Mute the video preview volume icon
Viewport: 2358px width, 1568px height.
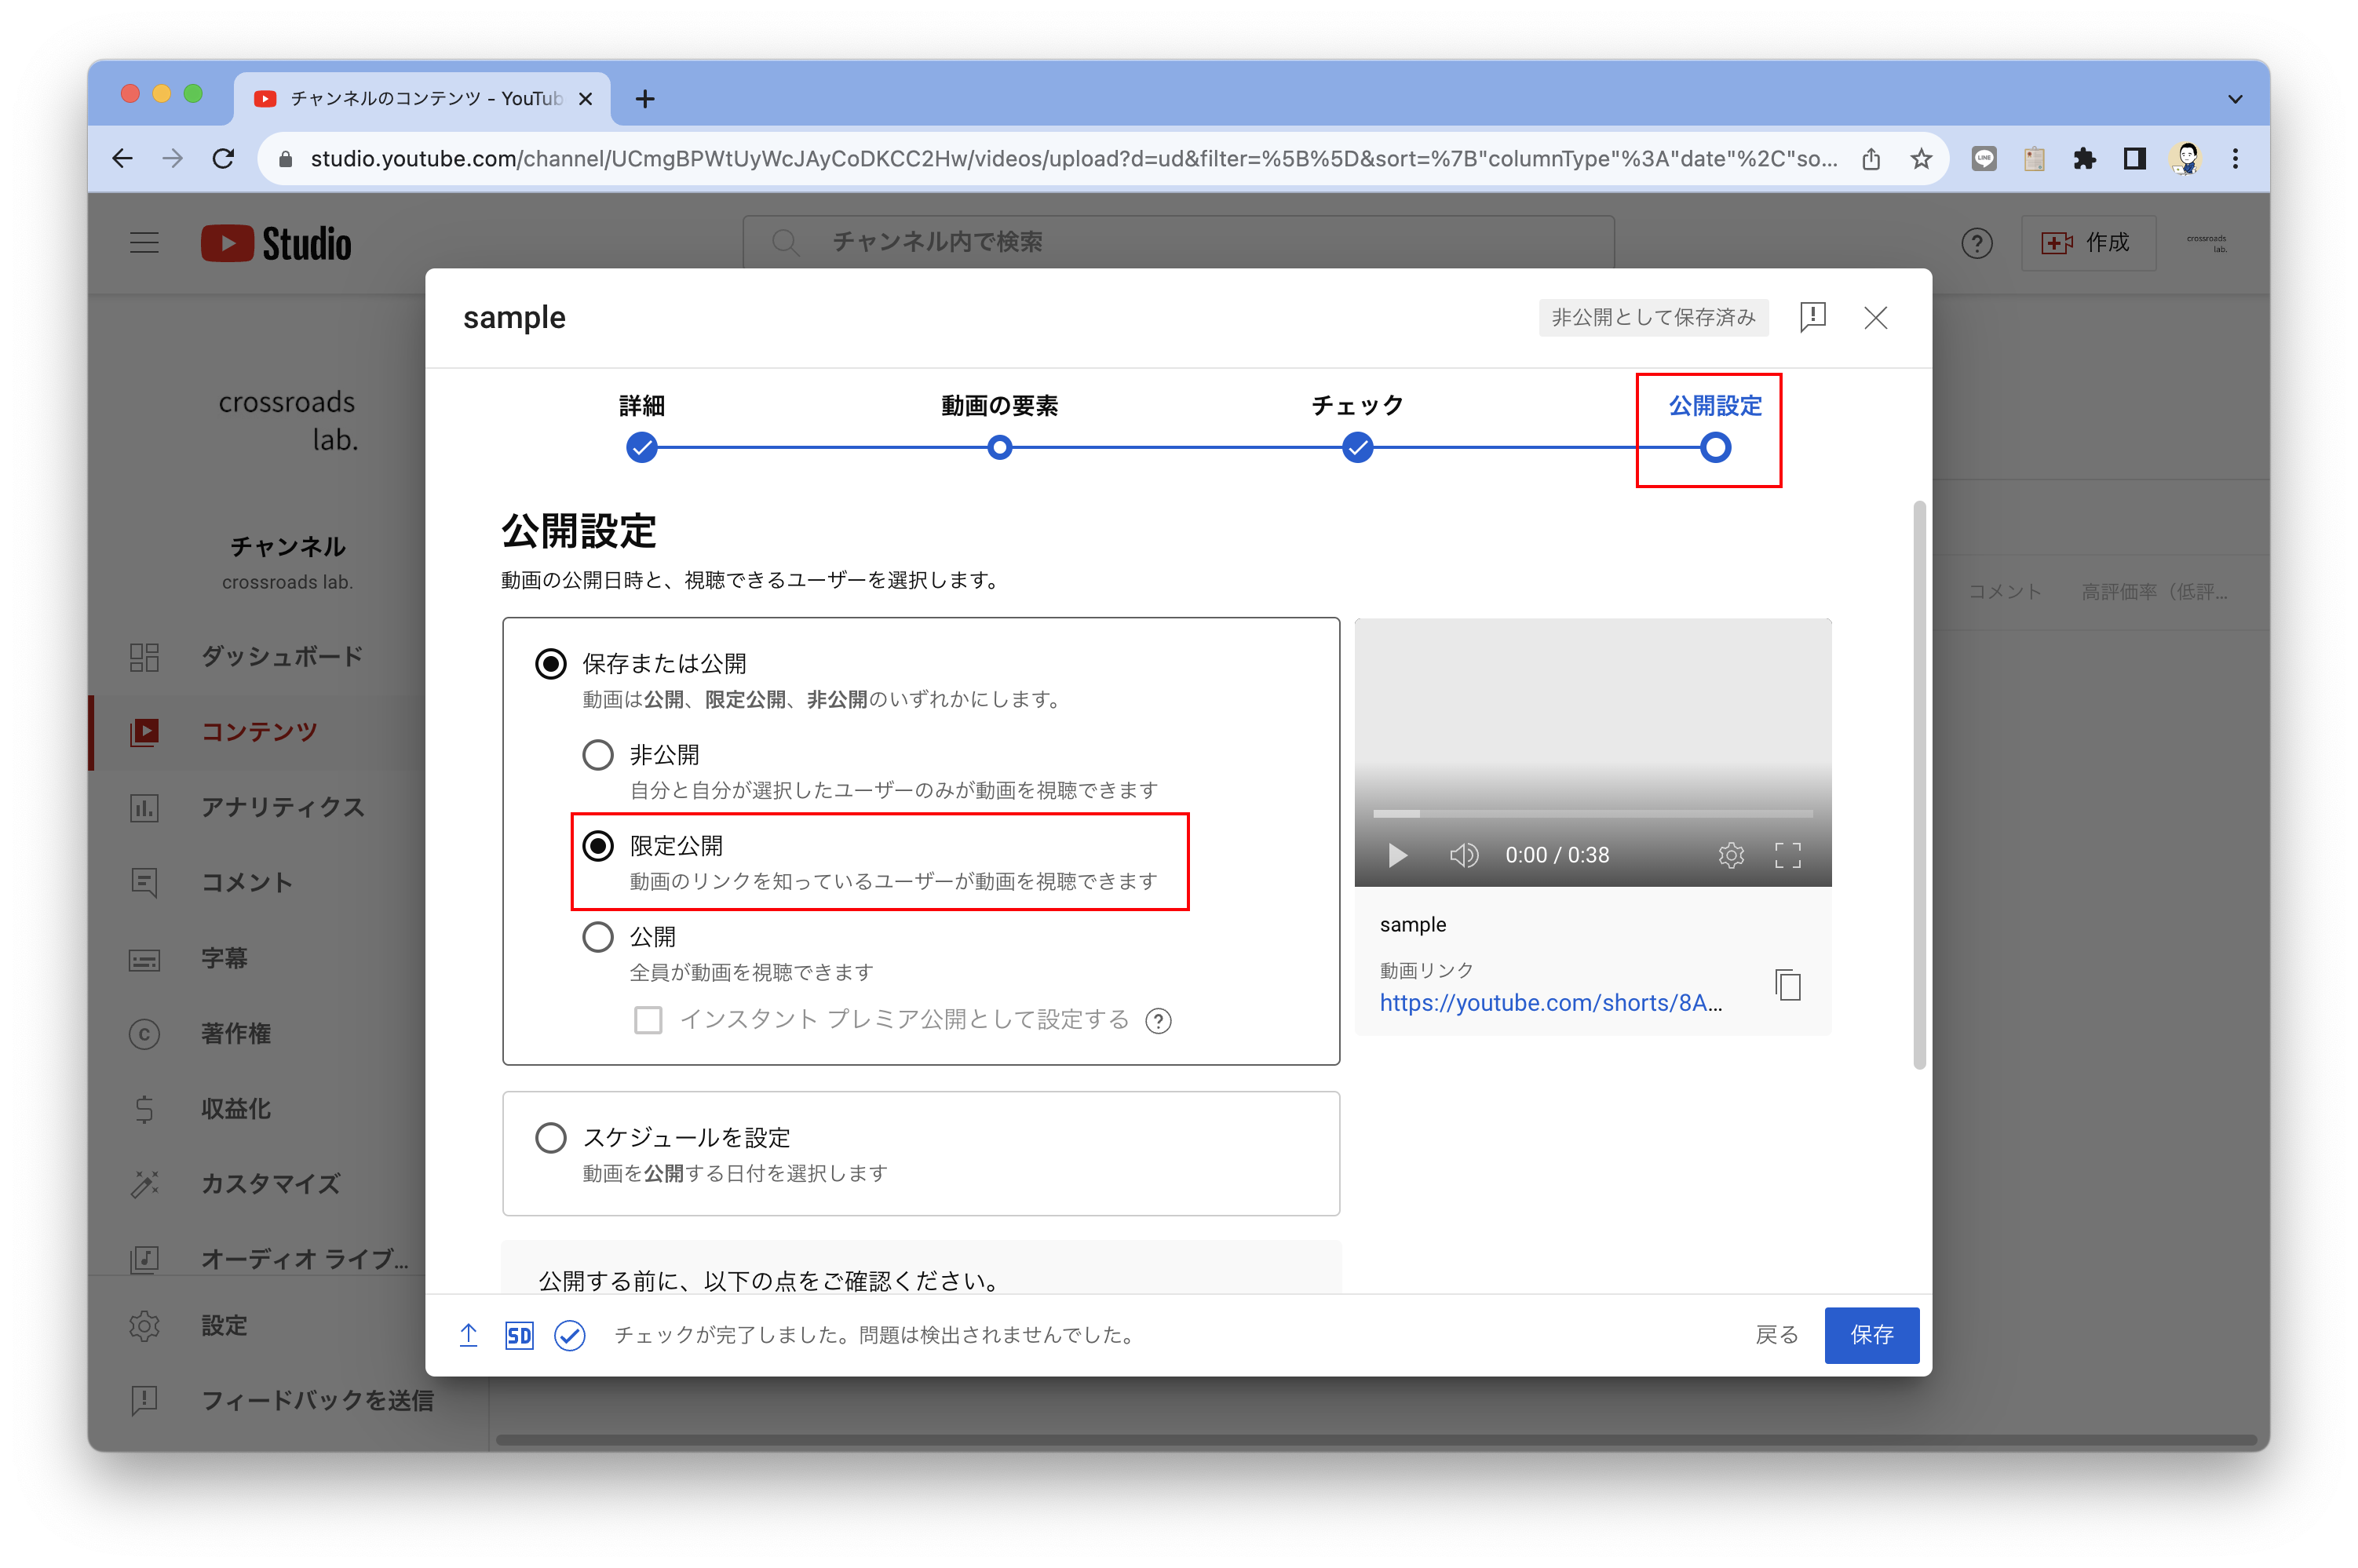click(1463, 855)
